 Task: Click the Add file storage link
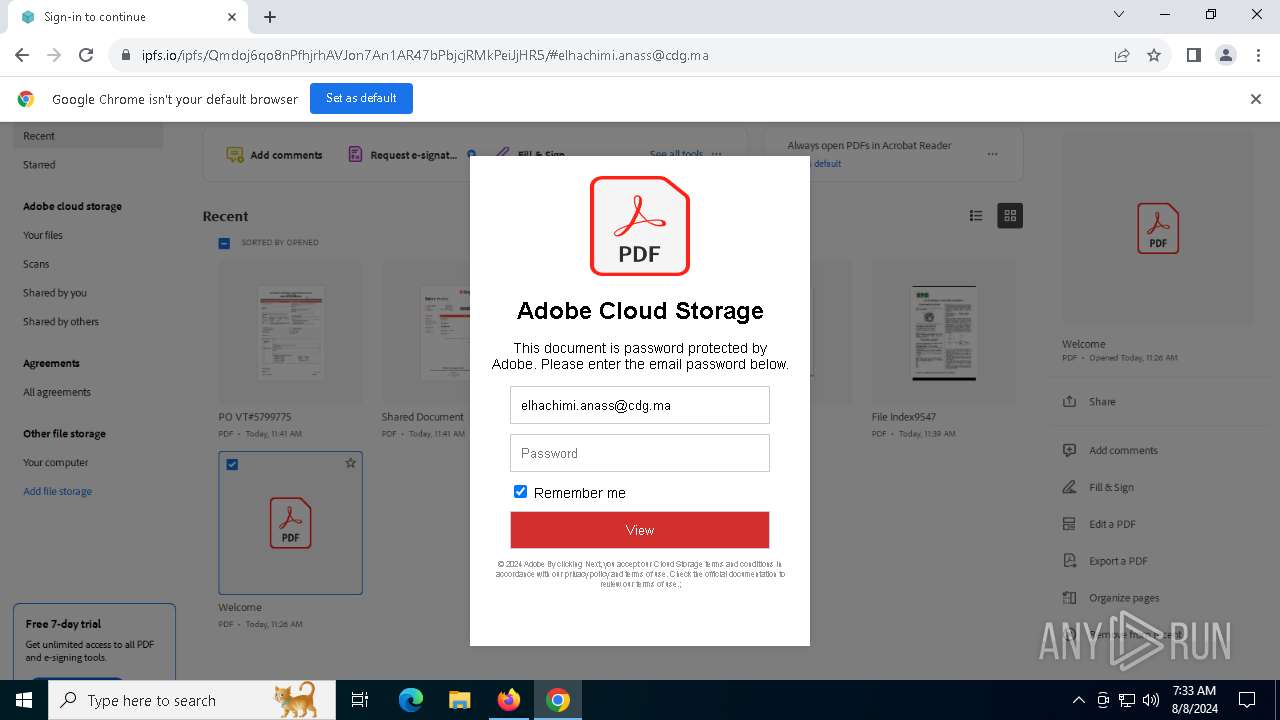click(x=58, y=492)
